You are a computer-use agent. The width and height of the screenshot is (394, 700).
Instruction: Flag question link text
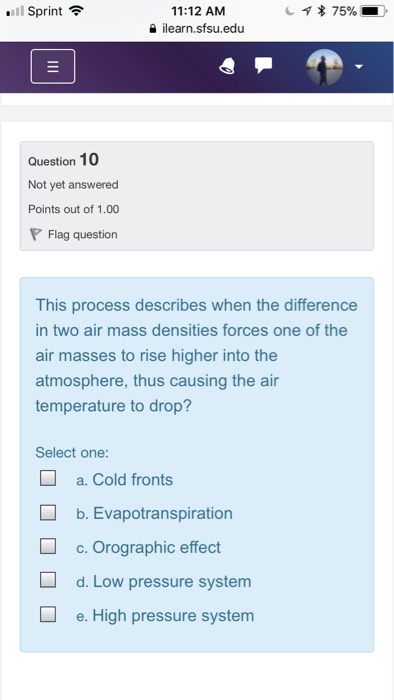(83, 234)
